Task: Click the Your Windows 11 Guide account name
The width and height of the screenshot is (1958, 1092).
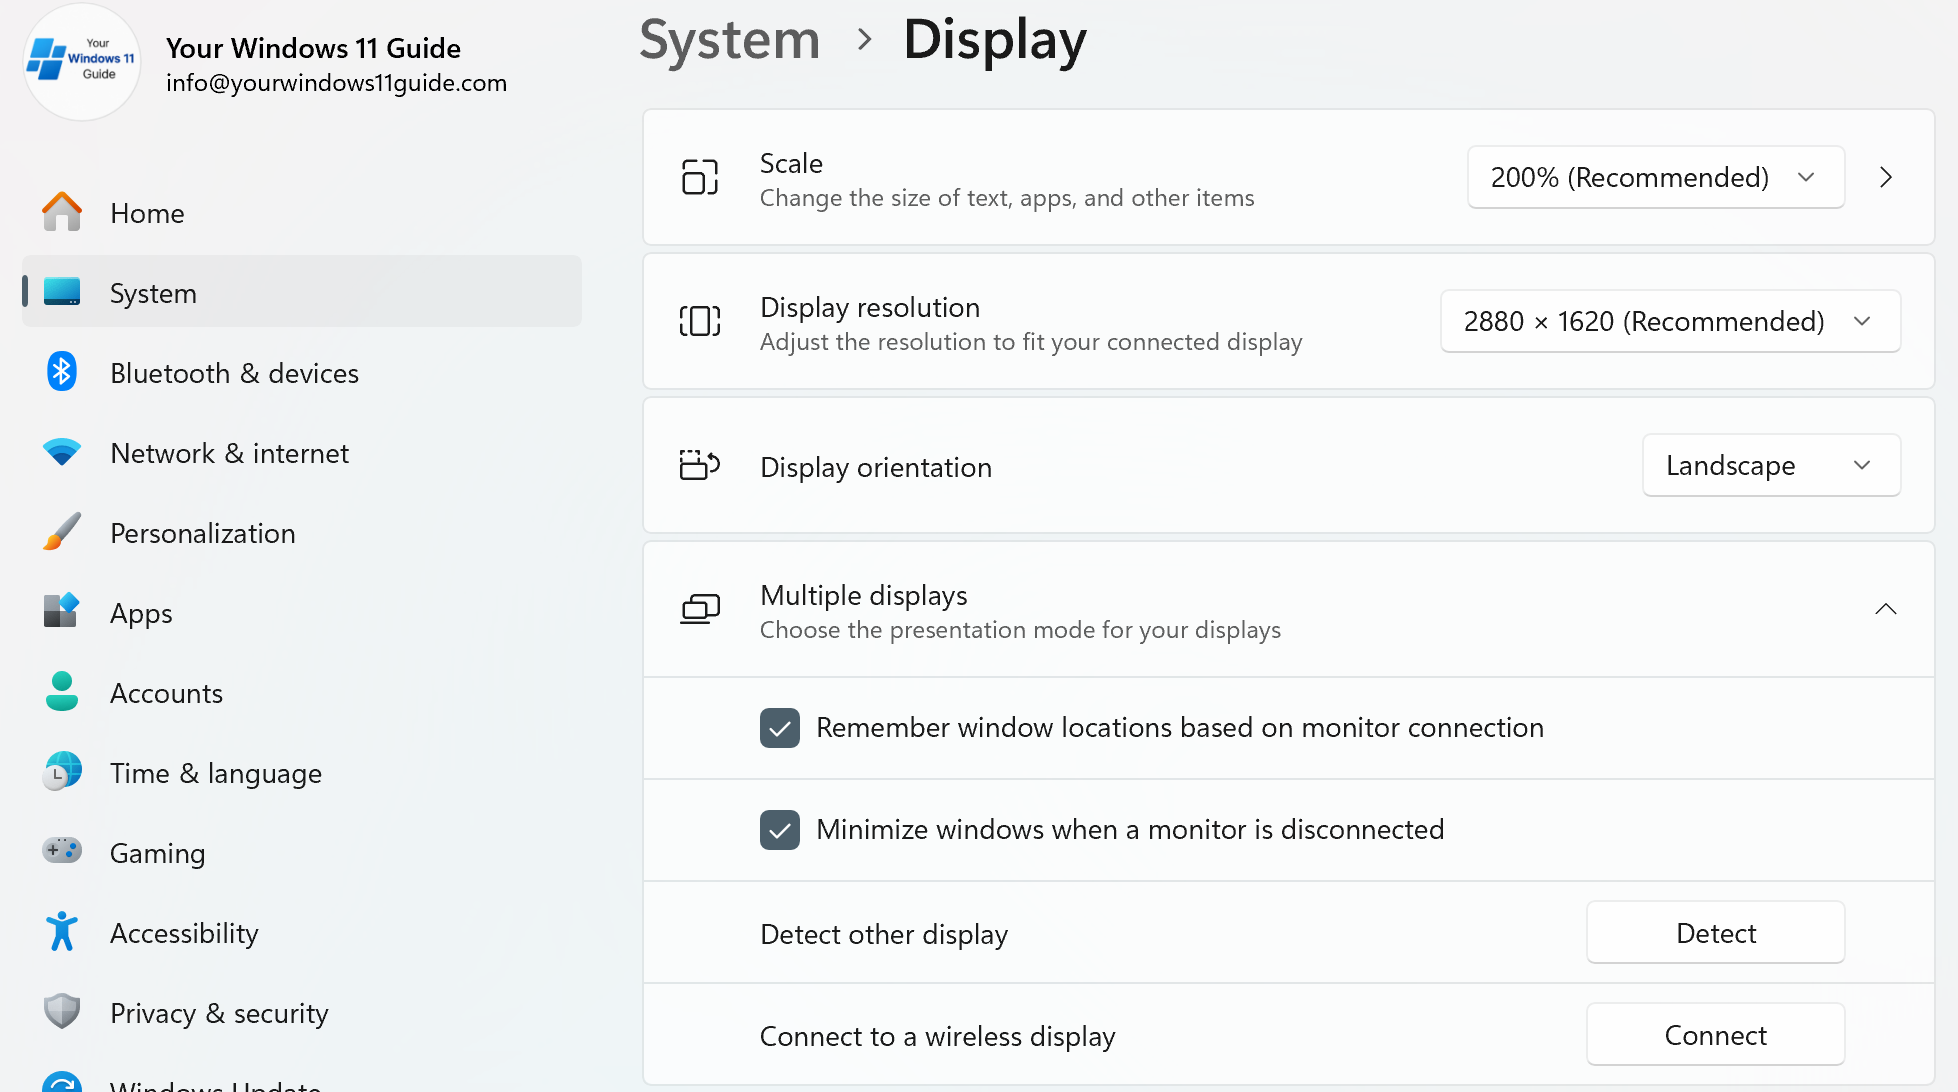Action: [313, 48]
